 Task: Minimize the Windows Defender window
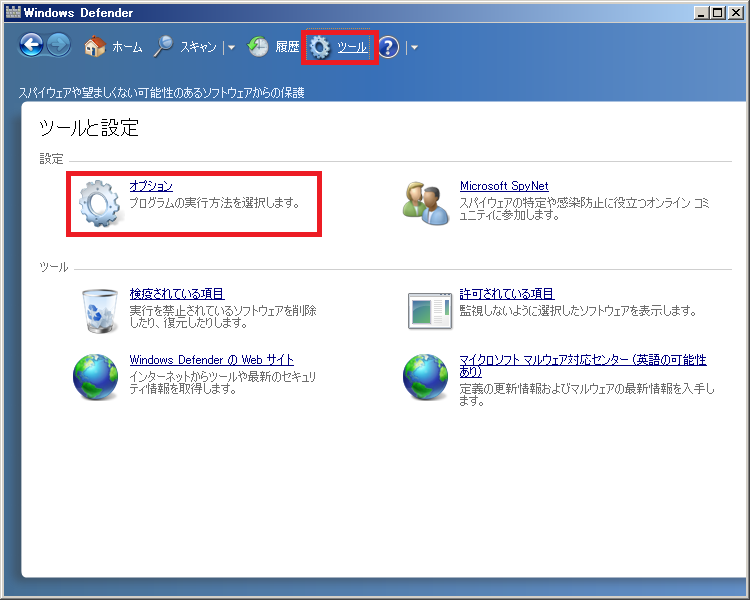pyautogui.click(x=701, y=13)
